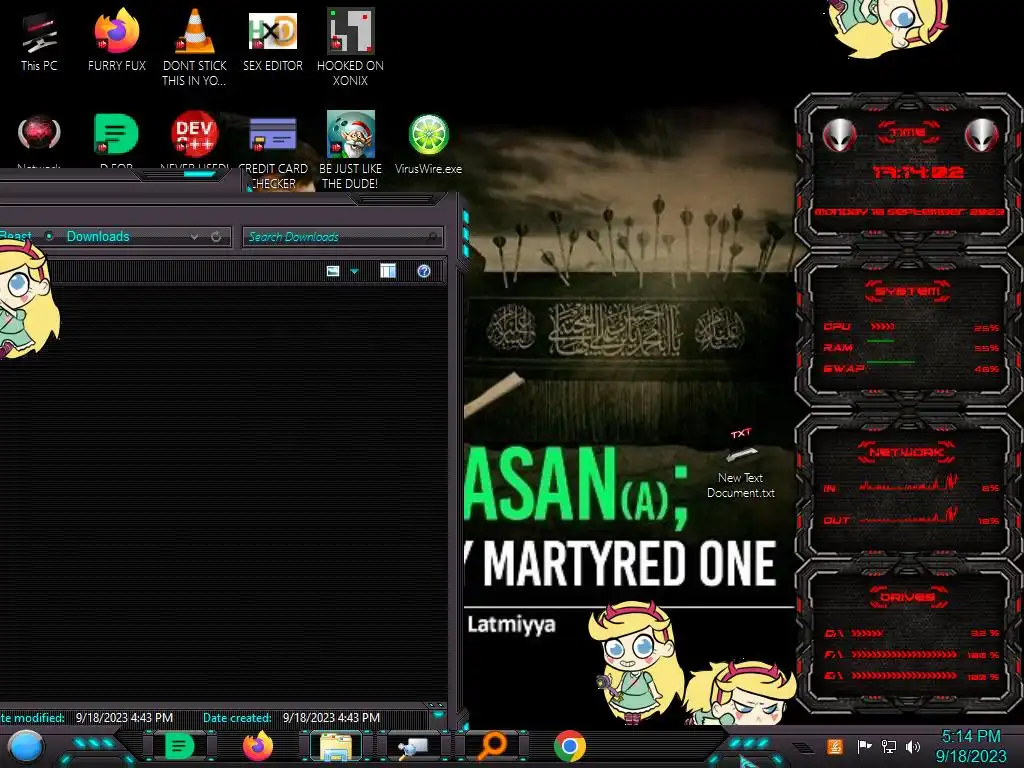Toggle the Explorer preview pane icon

(x=388, y=271)
